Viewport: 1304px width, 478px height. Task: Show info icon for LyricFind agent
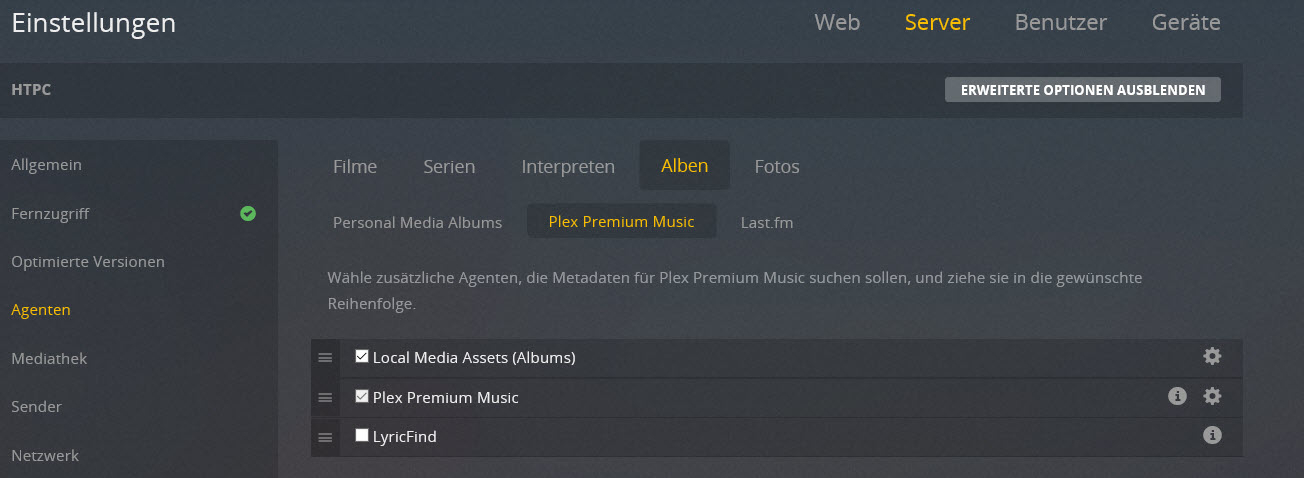click(x=1212, y=436)
